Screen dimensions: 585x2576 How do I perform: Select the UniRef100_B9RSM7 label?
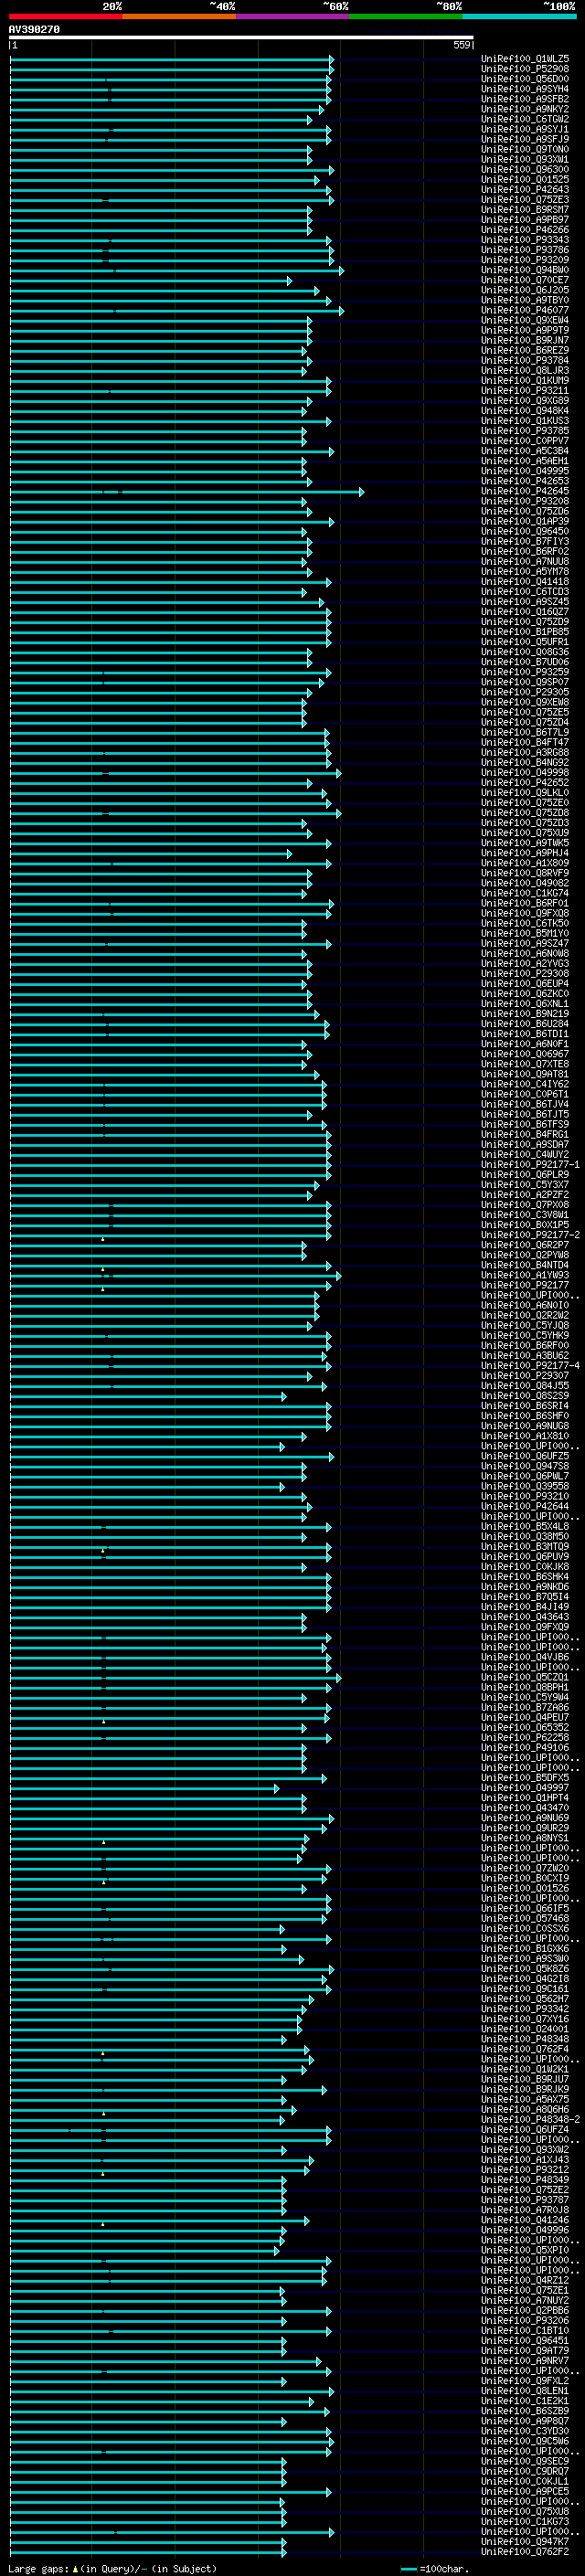(x=525, y=209)
